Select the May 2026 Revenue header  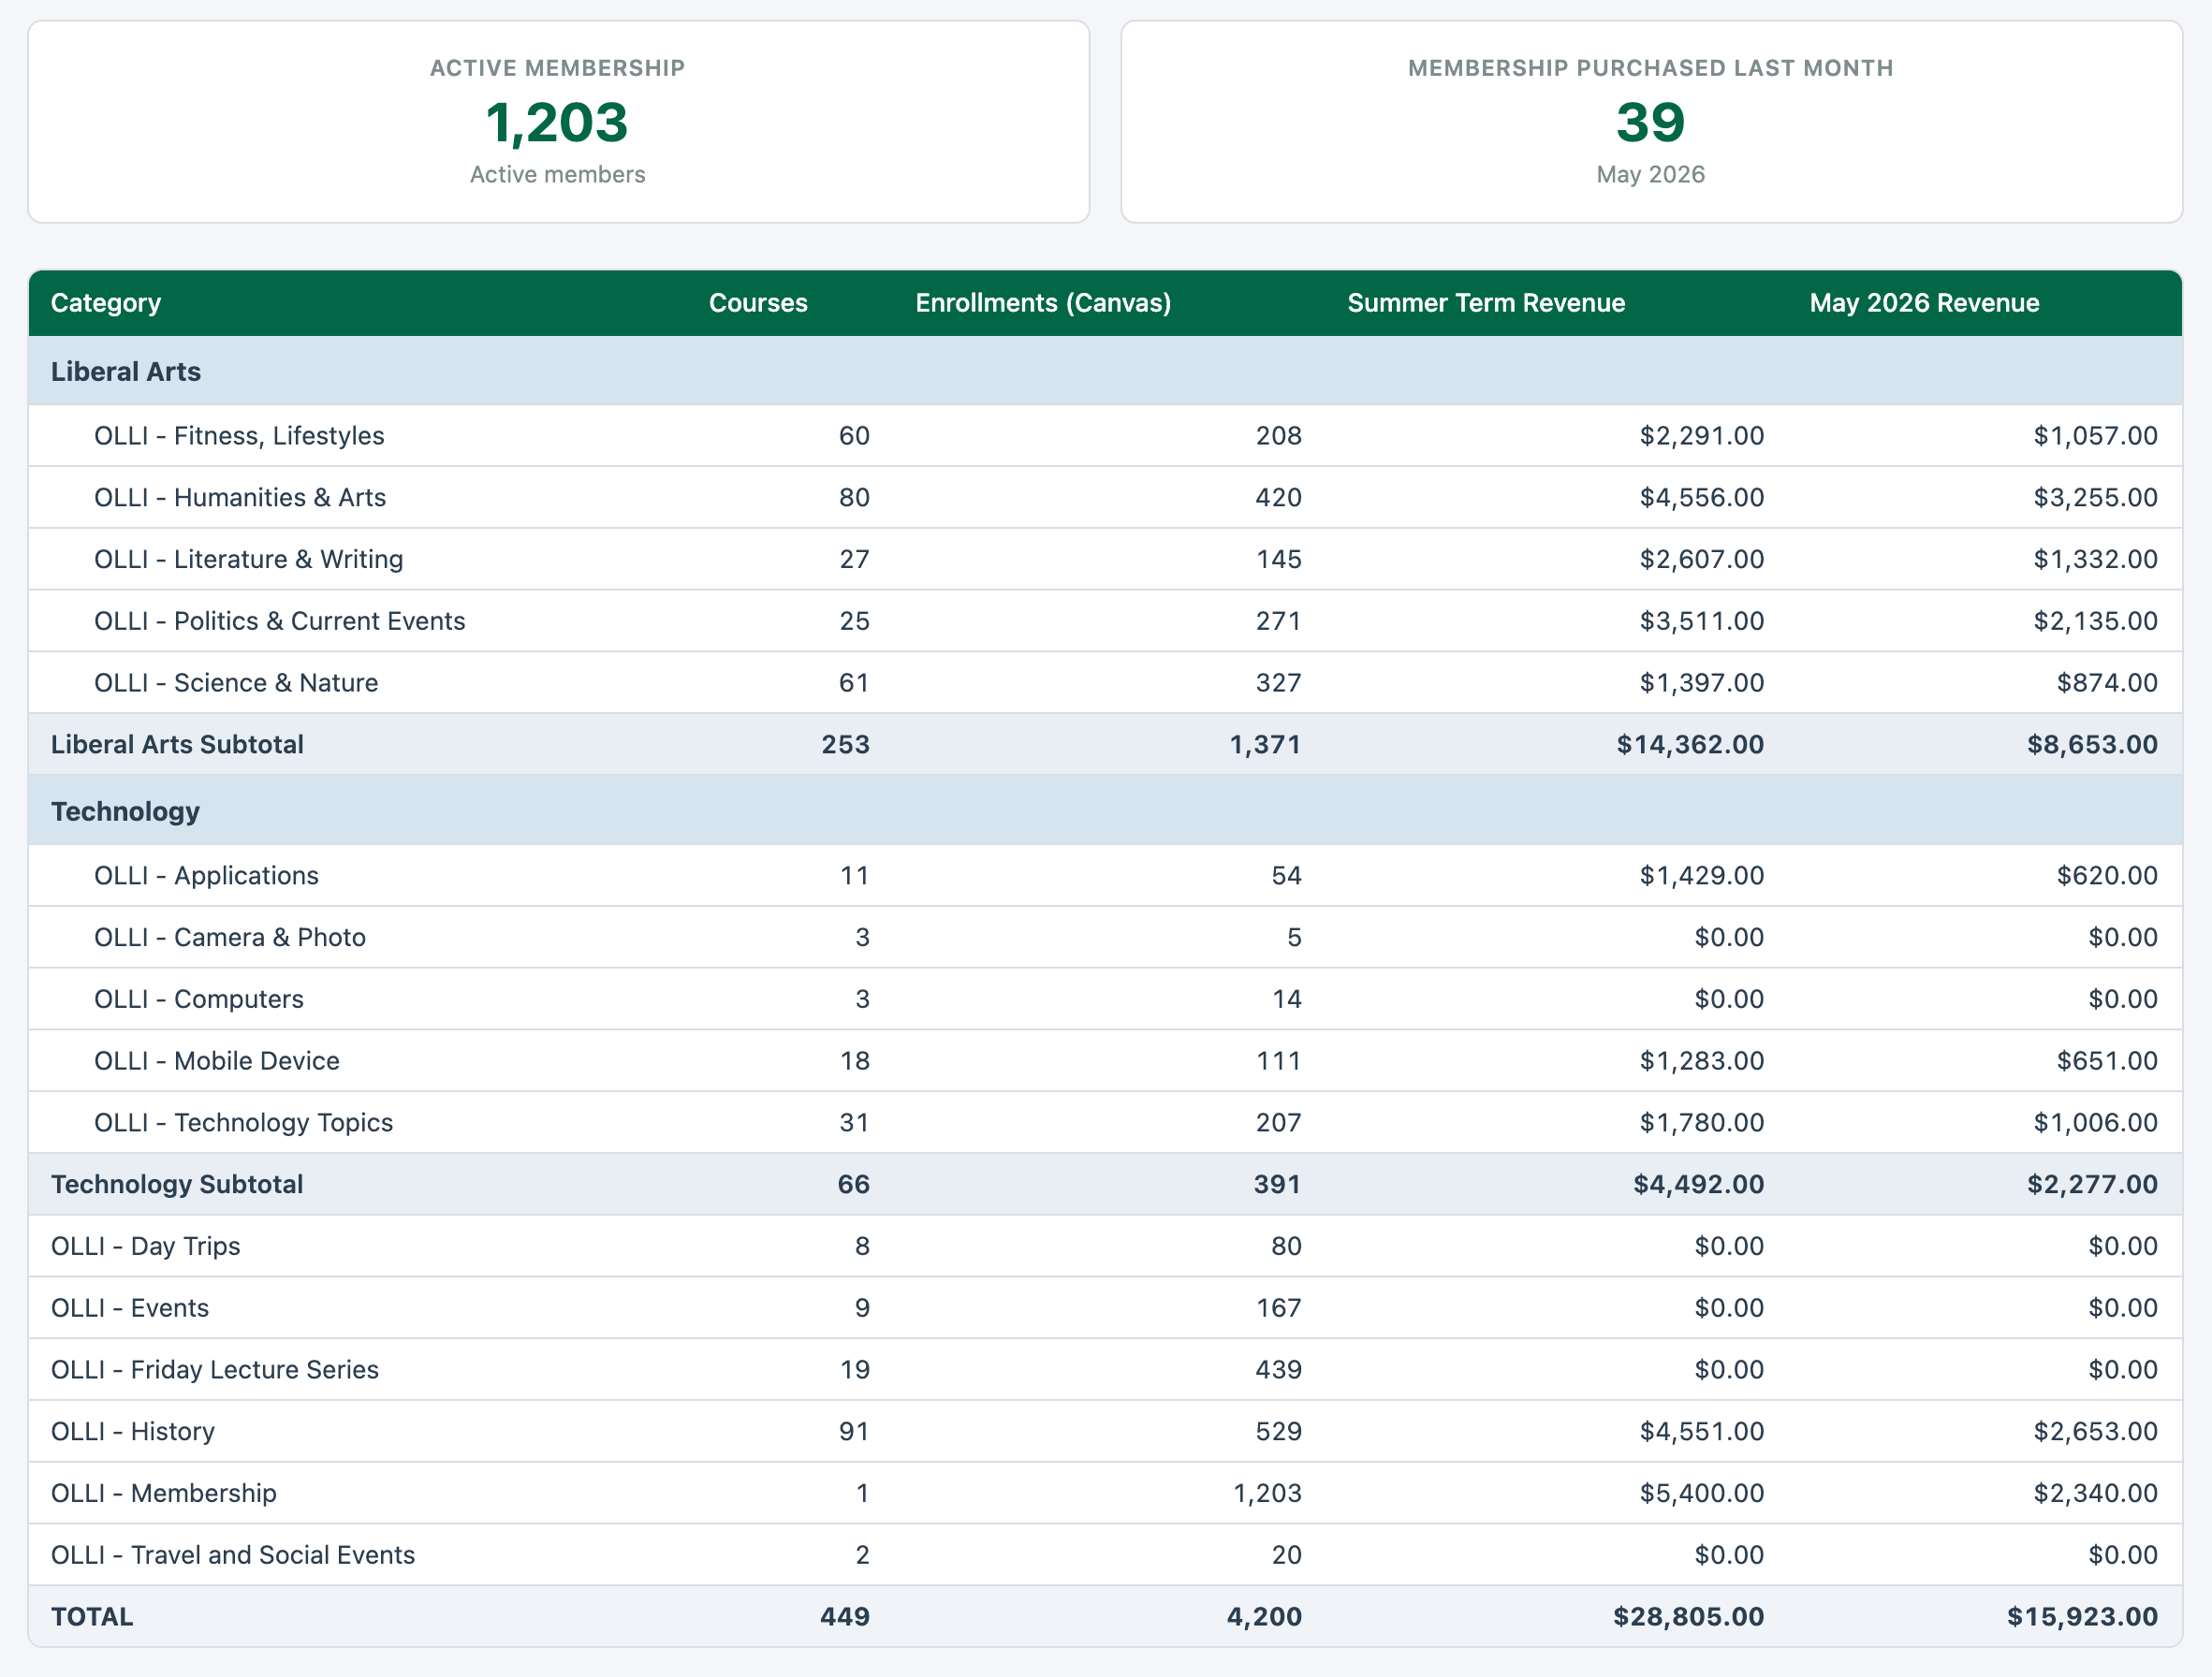pyautogui.click(x=1924, y=303)
